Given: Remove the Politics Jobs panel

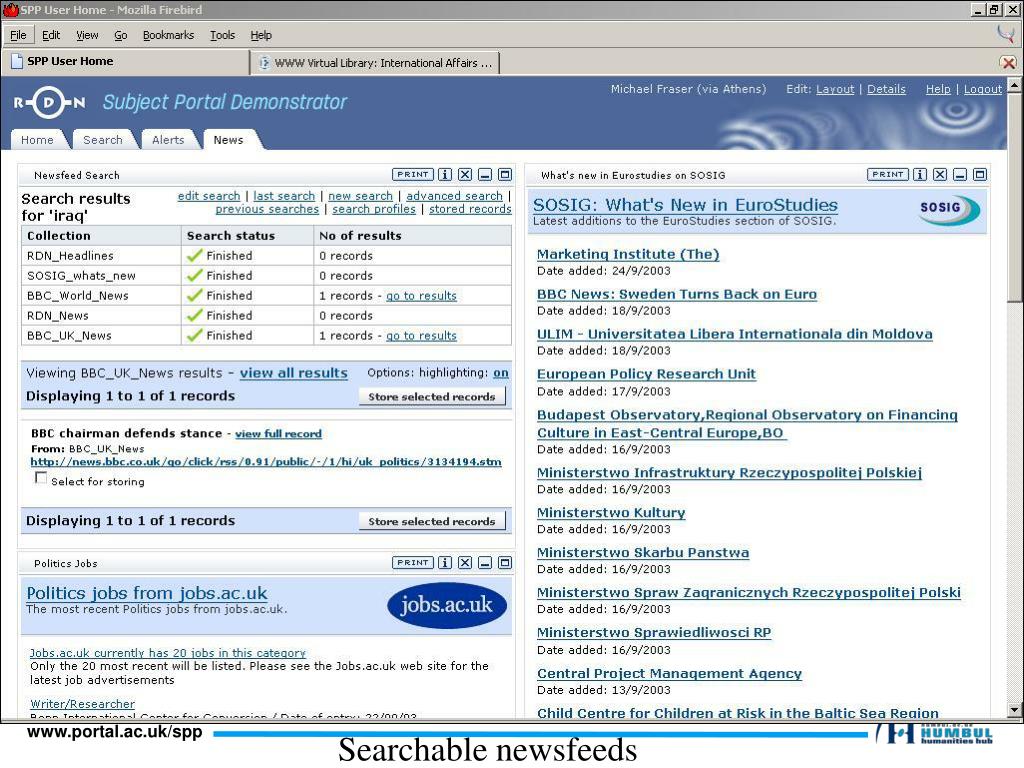Looking at the screenshot, I should (465, 562).
